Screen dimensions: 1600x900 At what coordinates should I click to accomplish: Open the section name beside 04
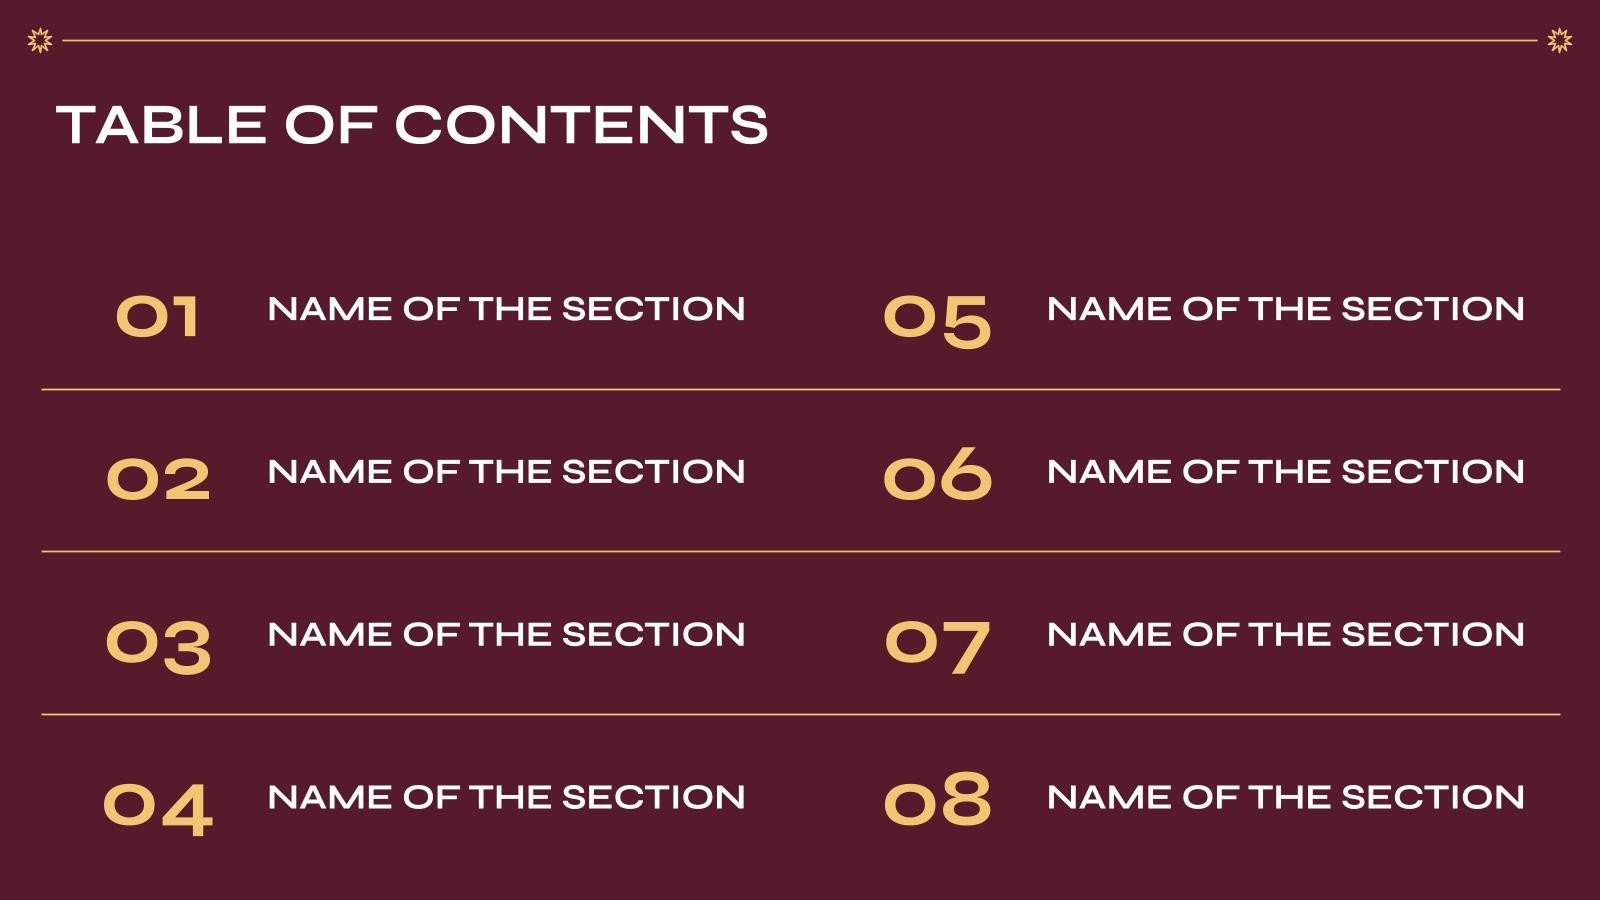point(506,797)
